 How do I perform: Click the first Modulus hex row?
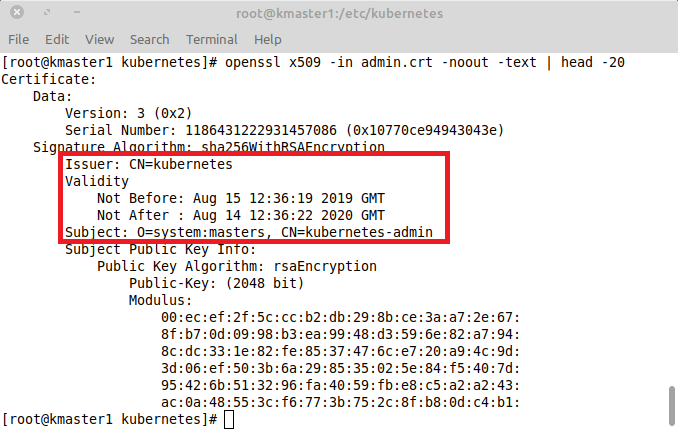point(340,317)
